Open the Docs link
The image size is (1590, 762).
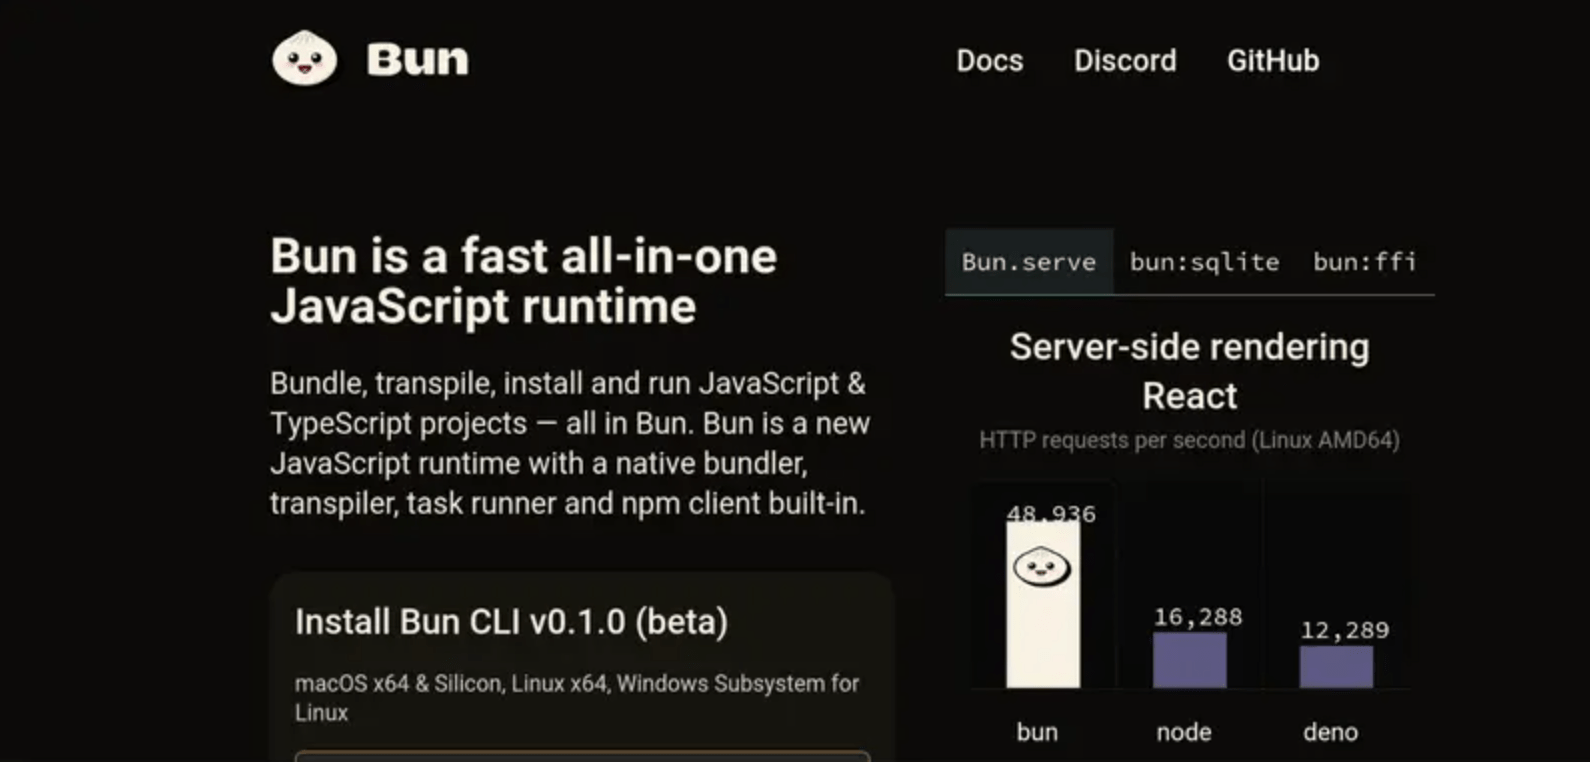point(989,61)
